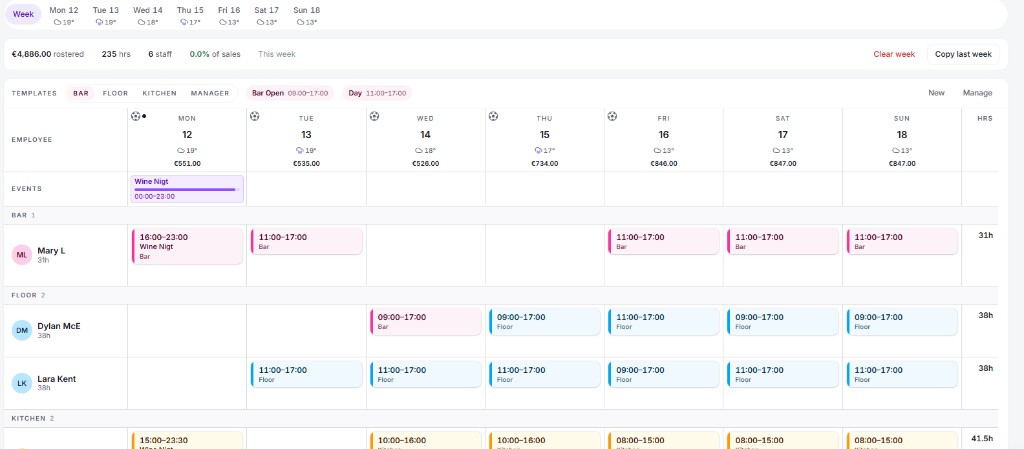Select the BAR templates filter
This screenshot has height=449, width=1024.
click(81, 93)
